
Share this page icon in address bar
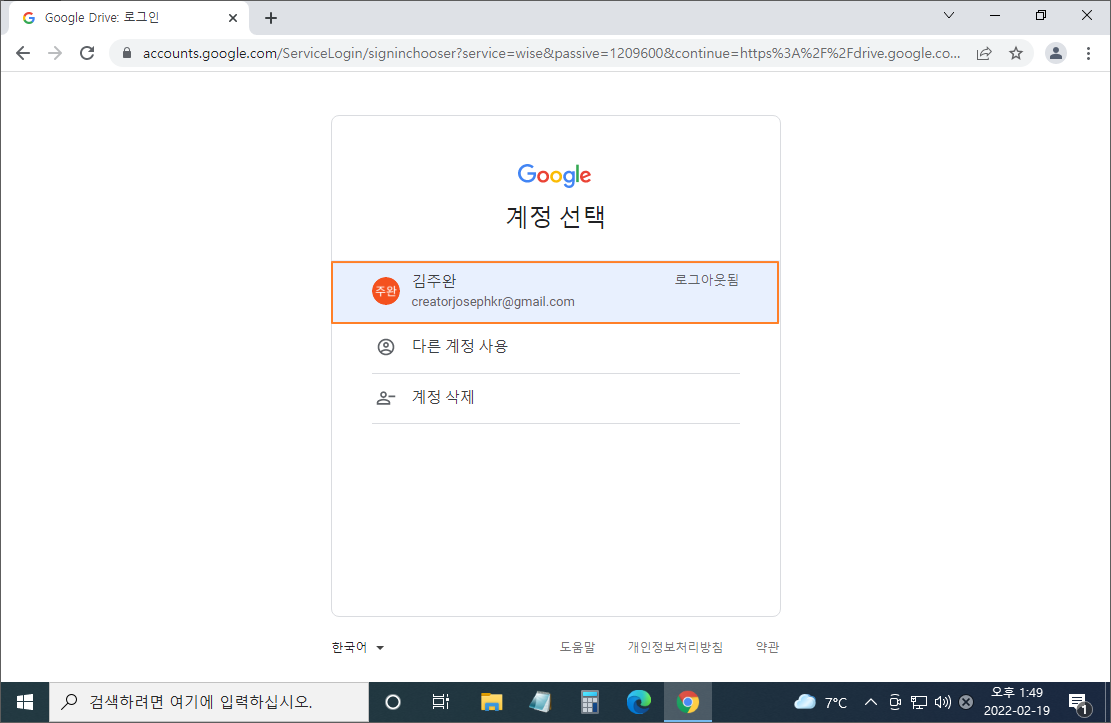[983, 53]
